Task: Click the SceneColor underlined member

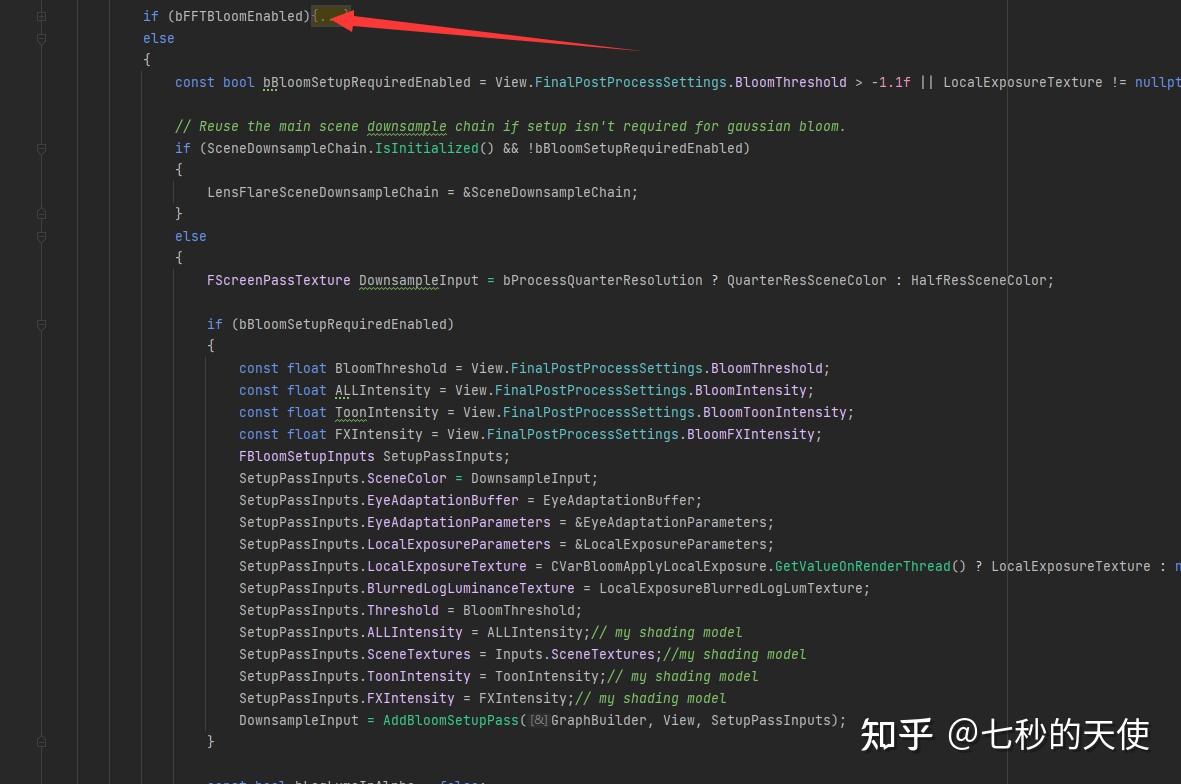Action: click(406, 478)
